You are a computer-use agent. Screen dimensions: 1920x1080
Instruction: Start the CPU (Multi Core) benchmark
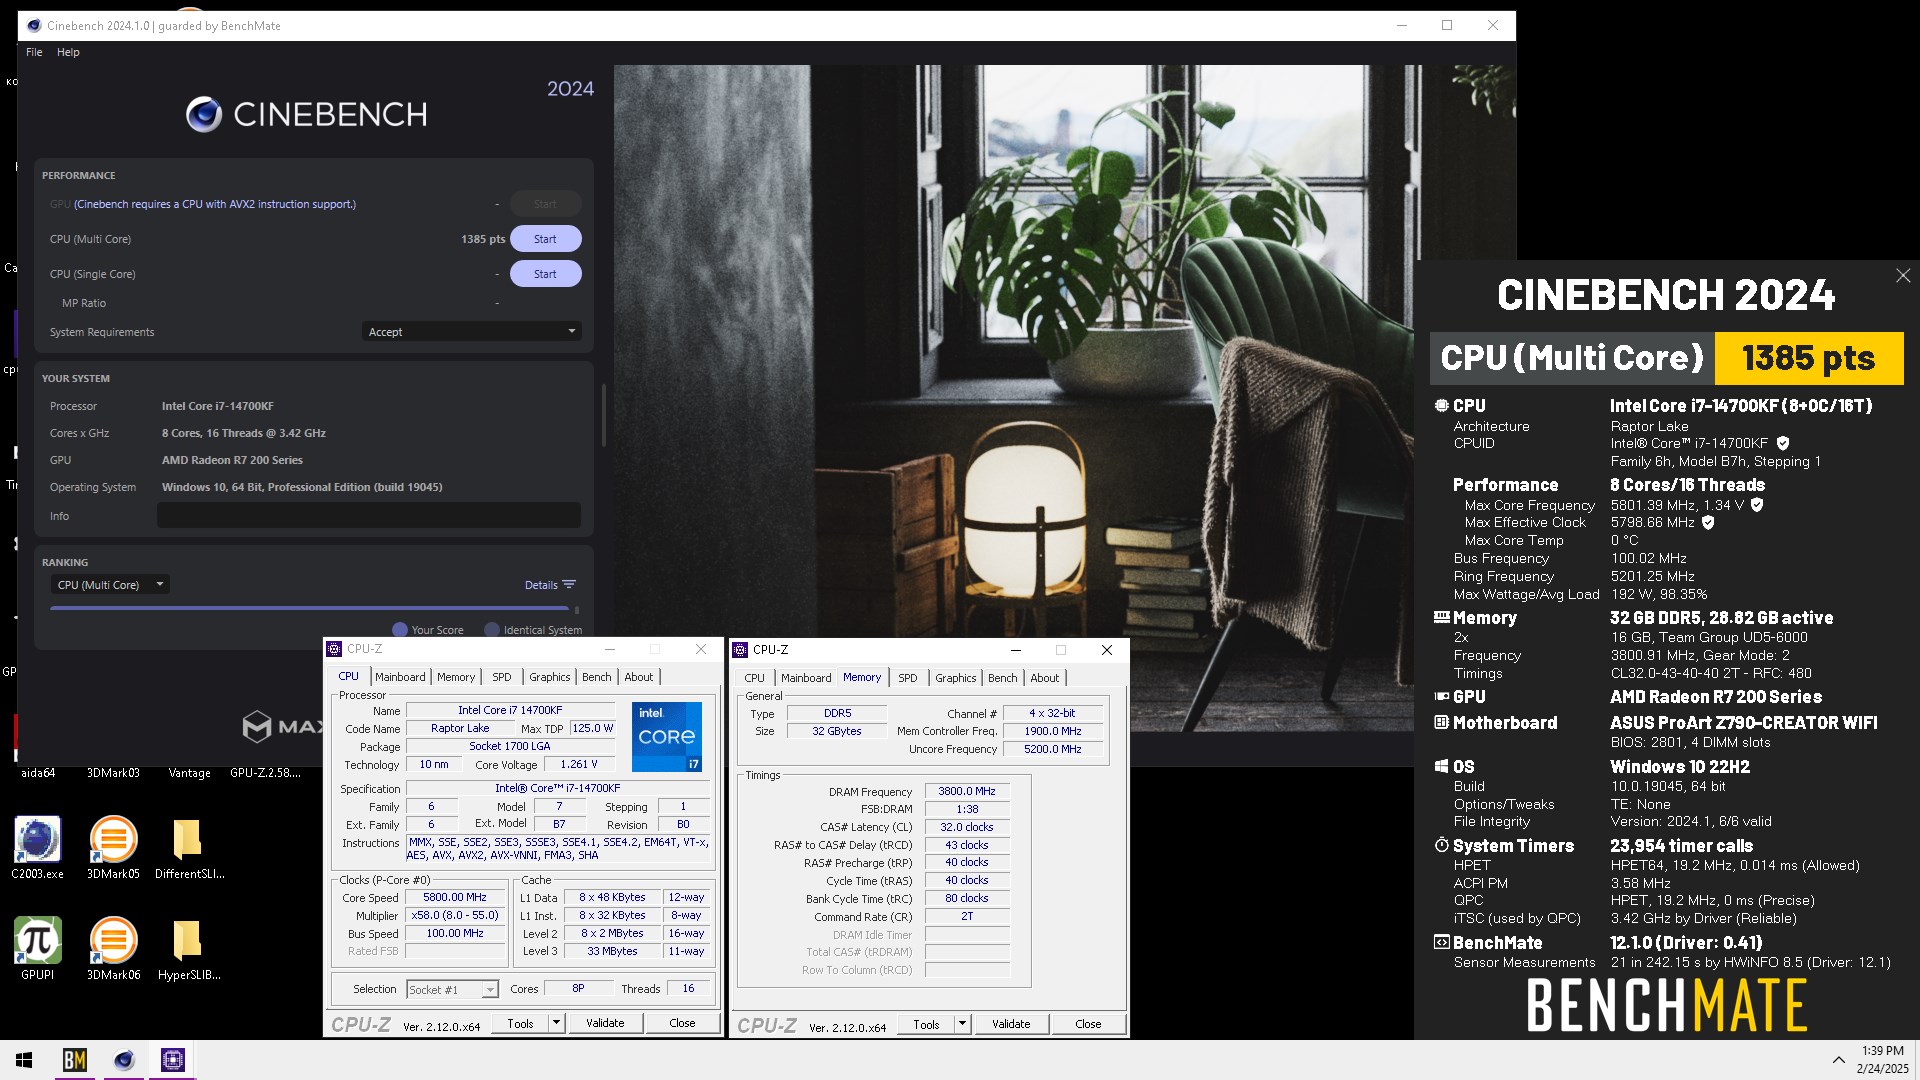pyautogui.click(x=545, y=239)
